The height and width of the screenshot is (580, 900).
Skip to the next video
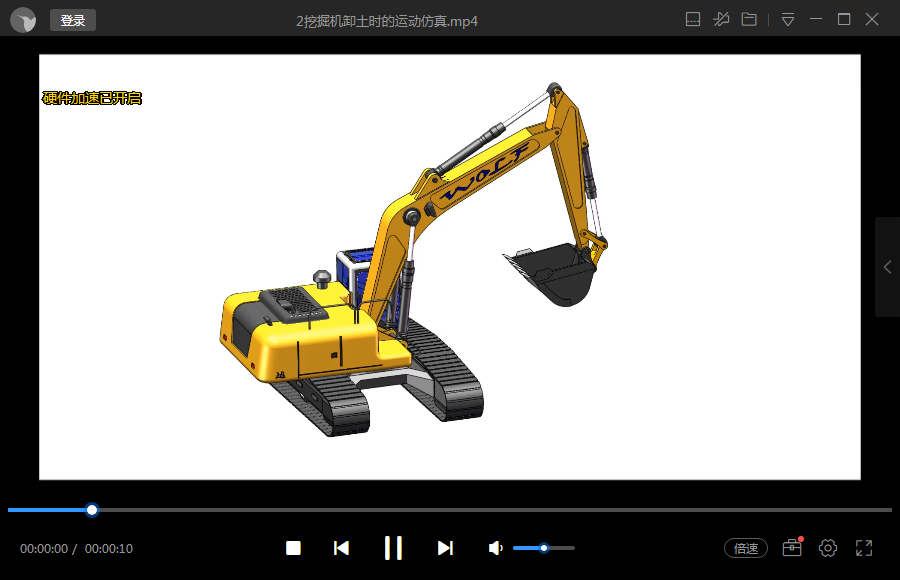[x=445, y=548]
